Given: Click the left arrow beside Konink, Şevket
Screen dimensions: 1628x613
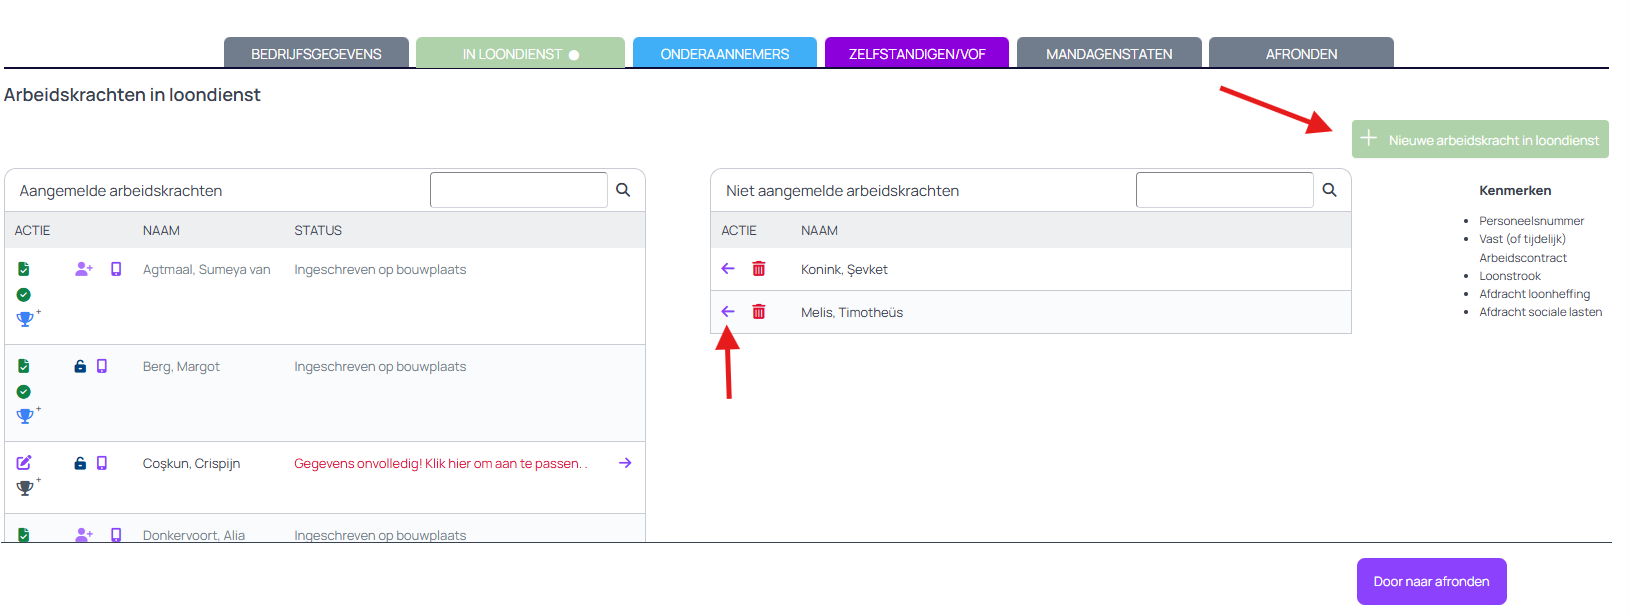Looking at the screenshot, I should 728,269.
